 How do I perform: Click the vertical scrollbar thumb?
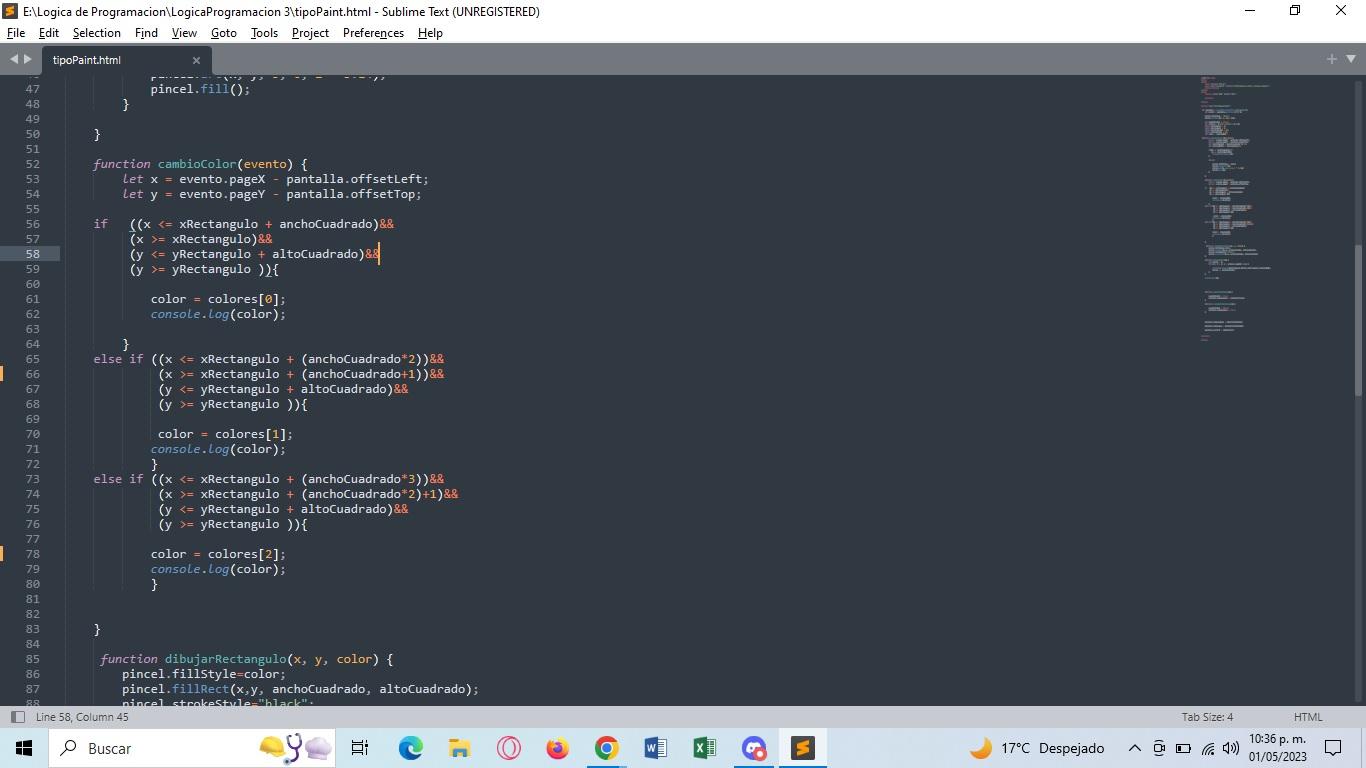tap(1358, 320)
